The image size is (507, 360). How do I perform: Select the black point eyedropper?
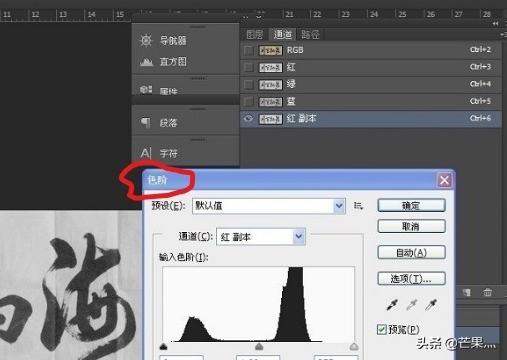392,304
